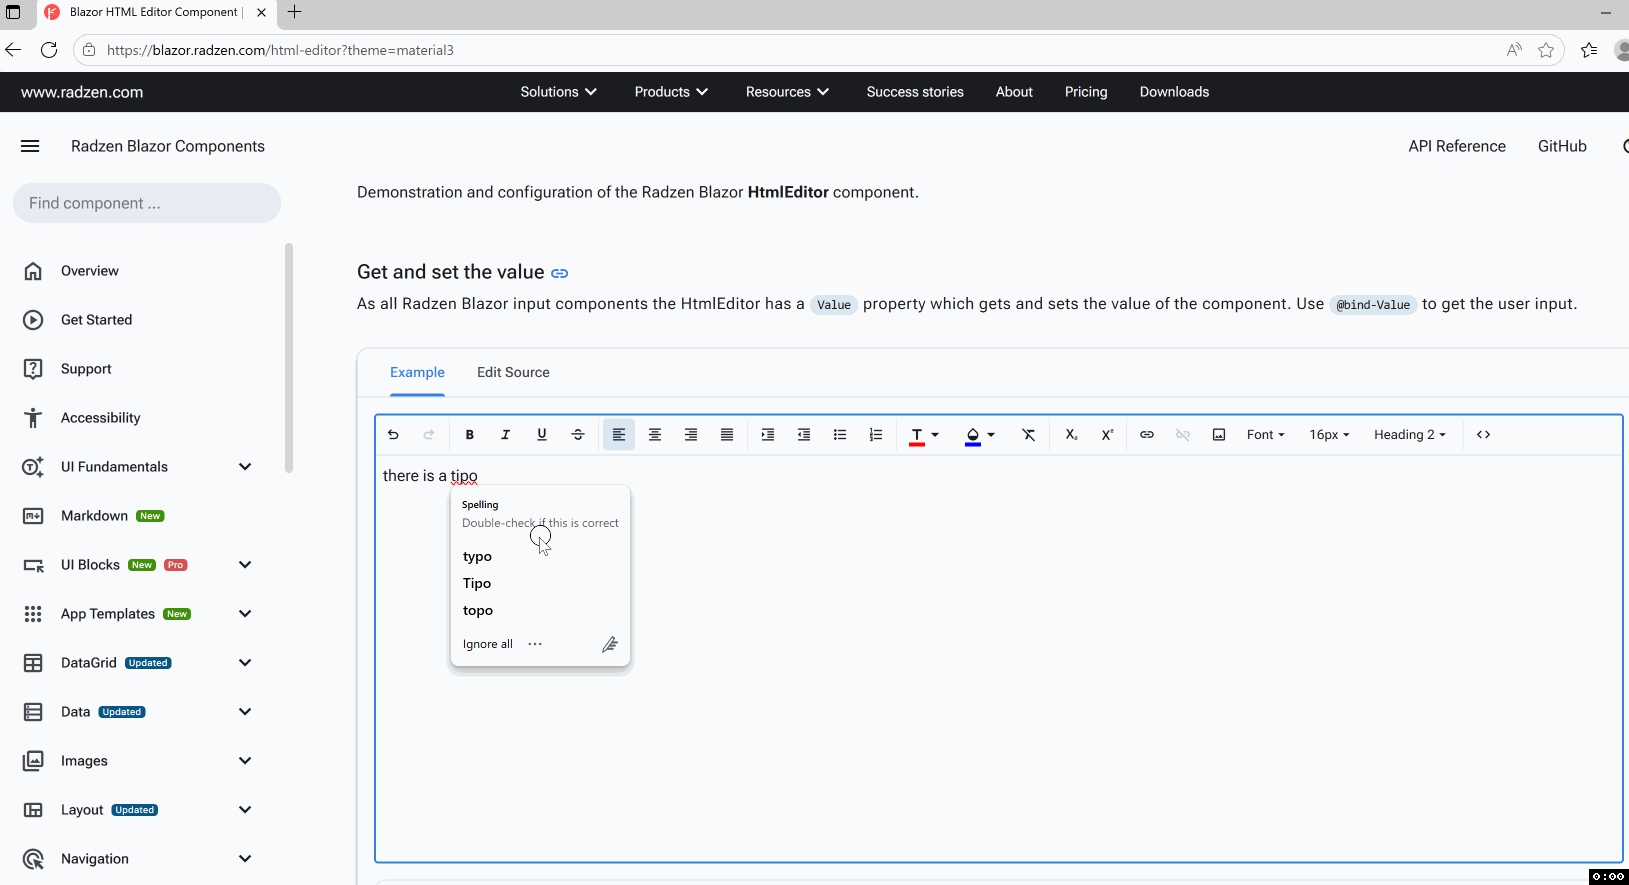The width and height of the screenshot is (1629, 885).
Task: Increase indent of text
Action: (x=768, y=435)
